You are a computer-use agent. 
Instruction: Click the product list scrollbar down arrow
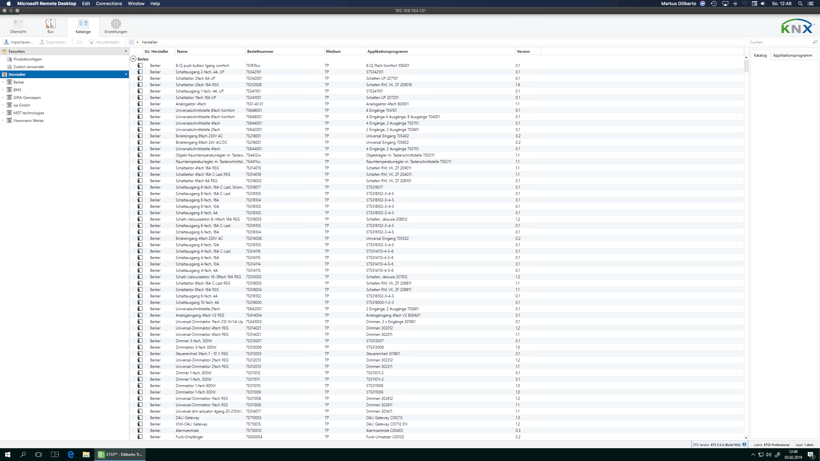(746, 438)
